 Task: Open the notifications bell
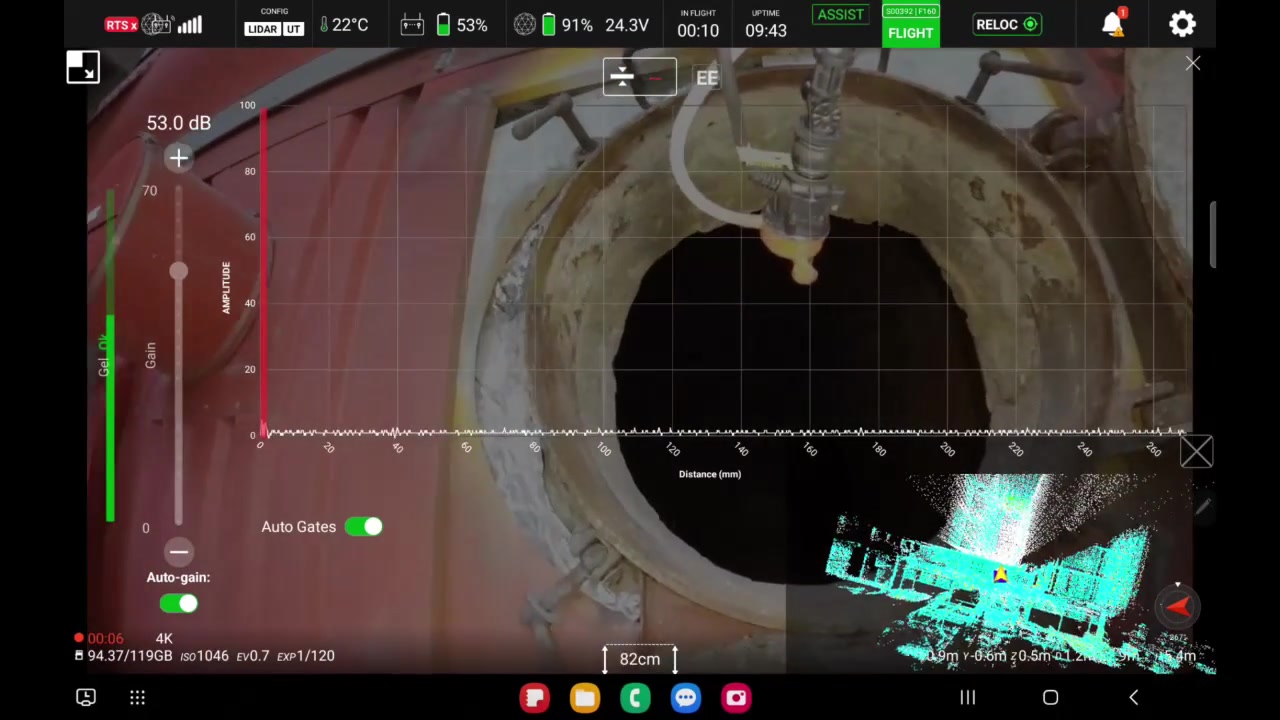point(1113,24)
